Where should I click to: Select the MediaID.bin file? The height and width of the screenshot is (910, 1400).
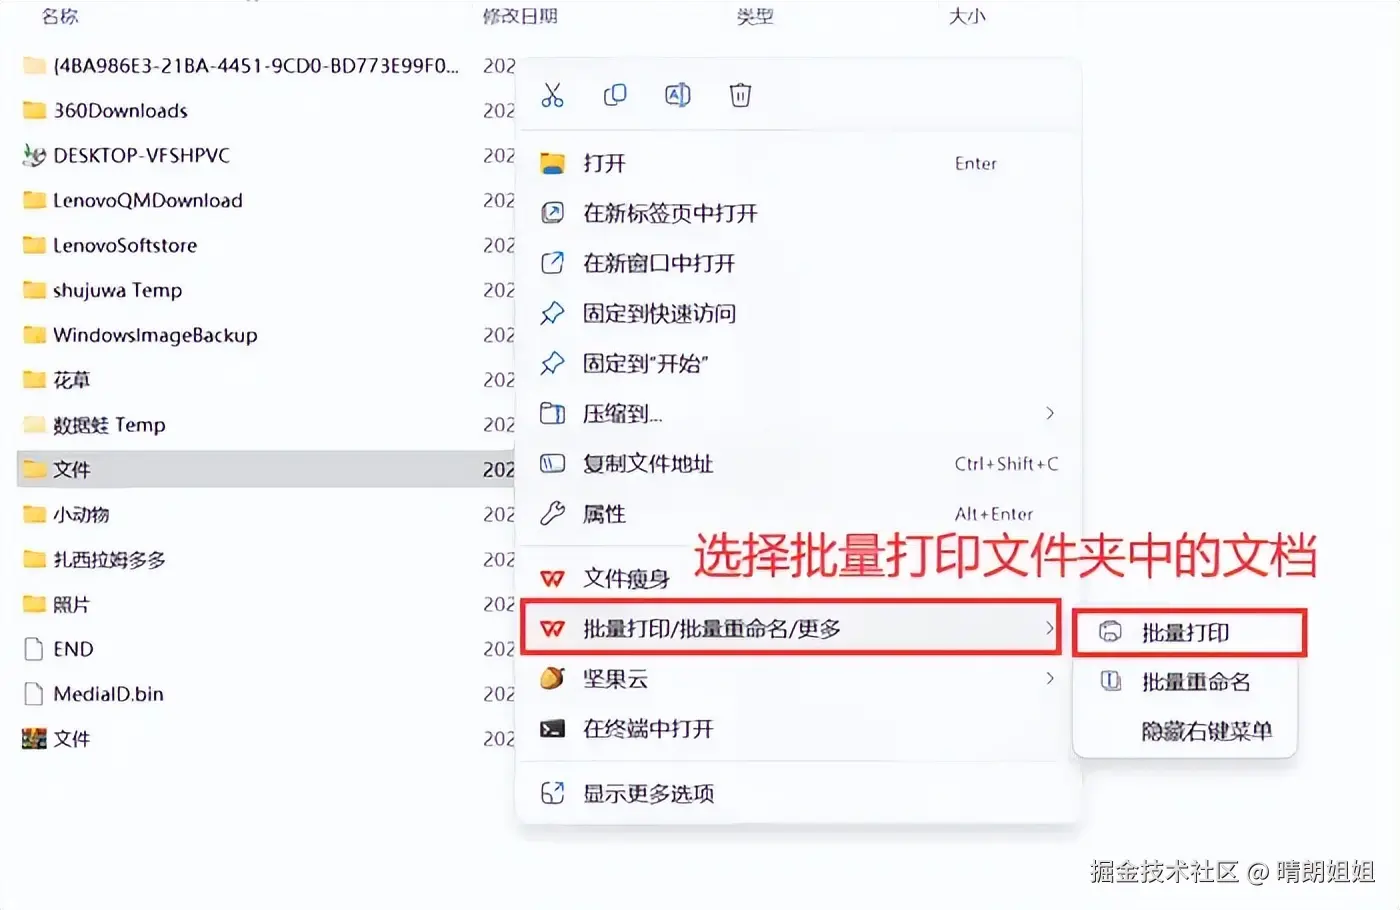coord(108,694)
